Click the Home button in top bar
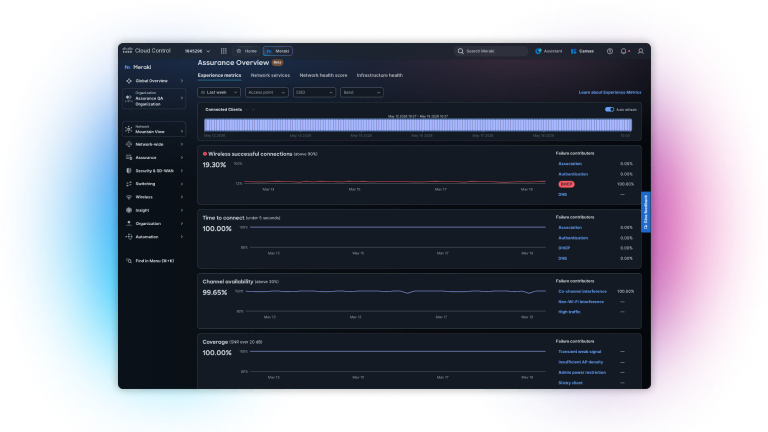Viewport: 768px width, 432px height. [x=246, y=51]
